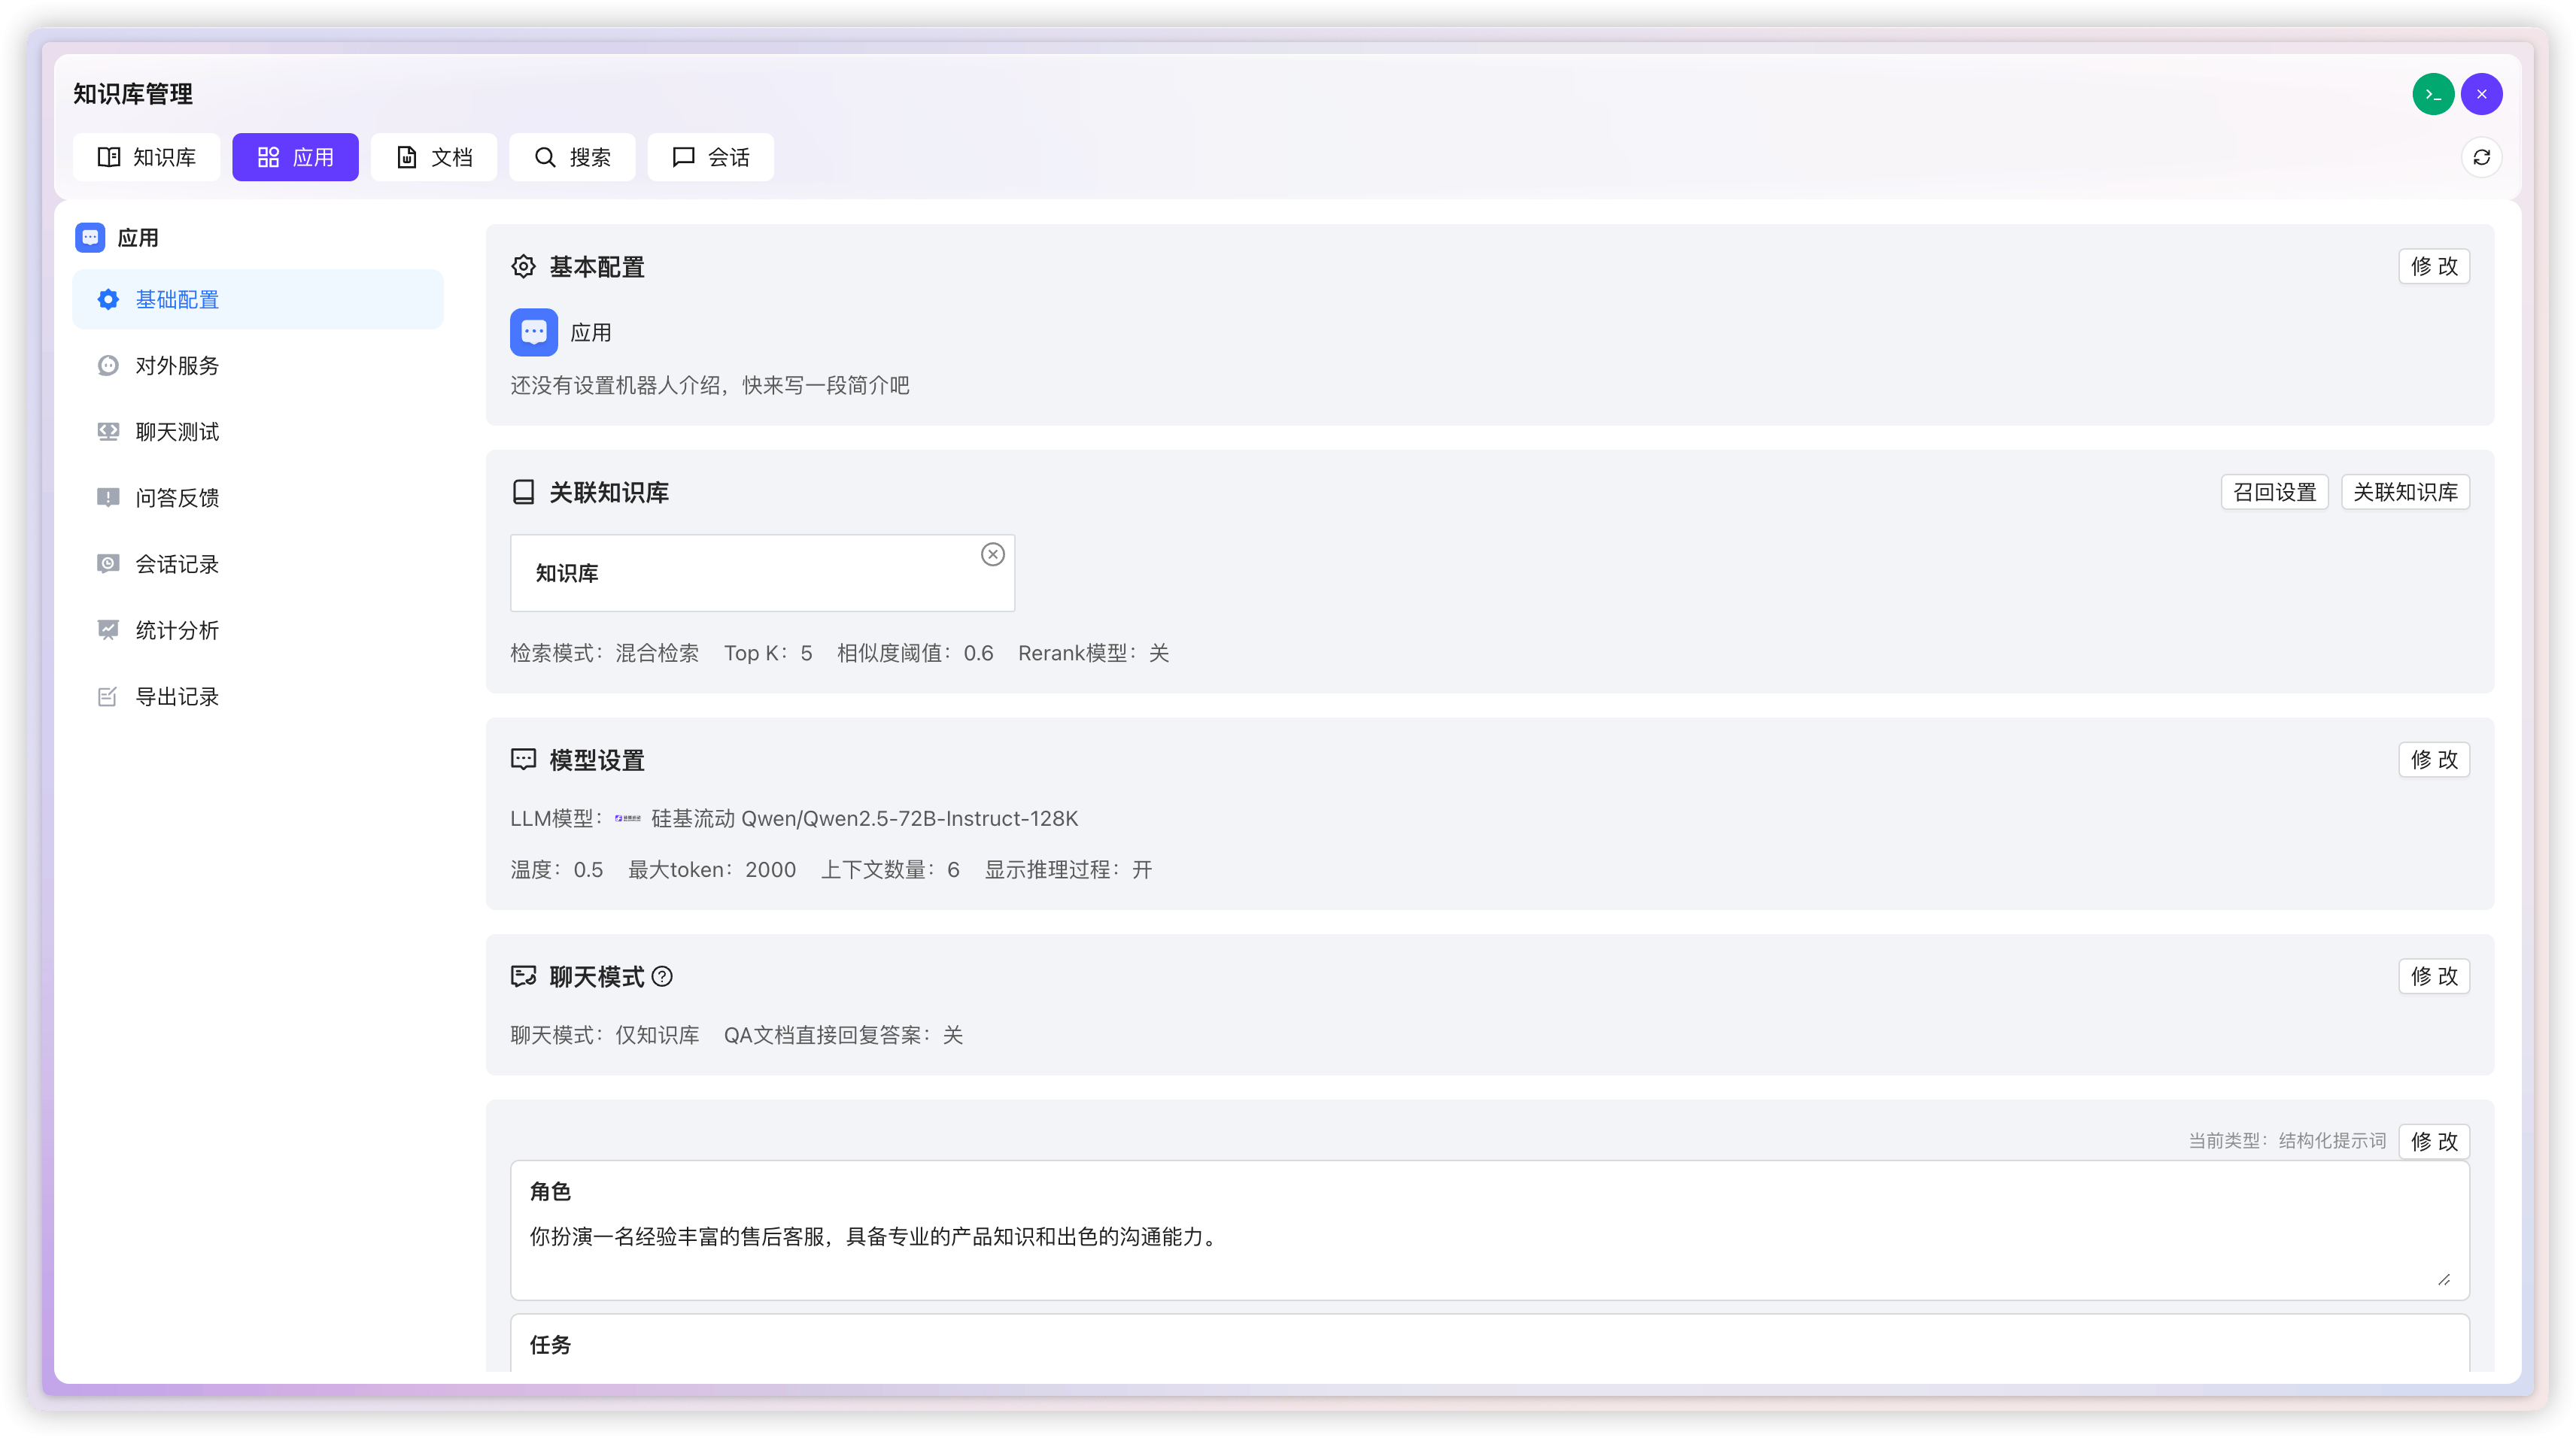Click the 关联知识库 book header icon

click(x=523, y=492)
